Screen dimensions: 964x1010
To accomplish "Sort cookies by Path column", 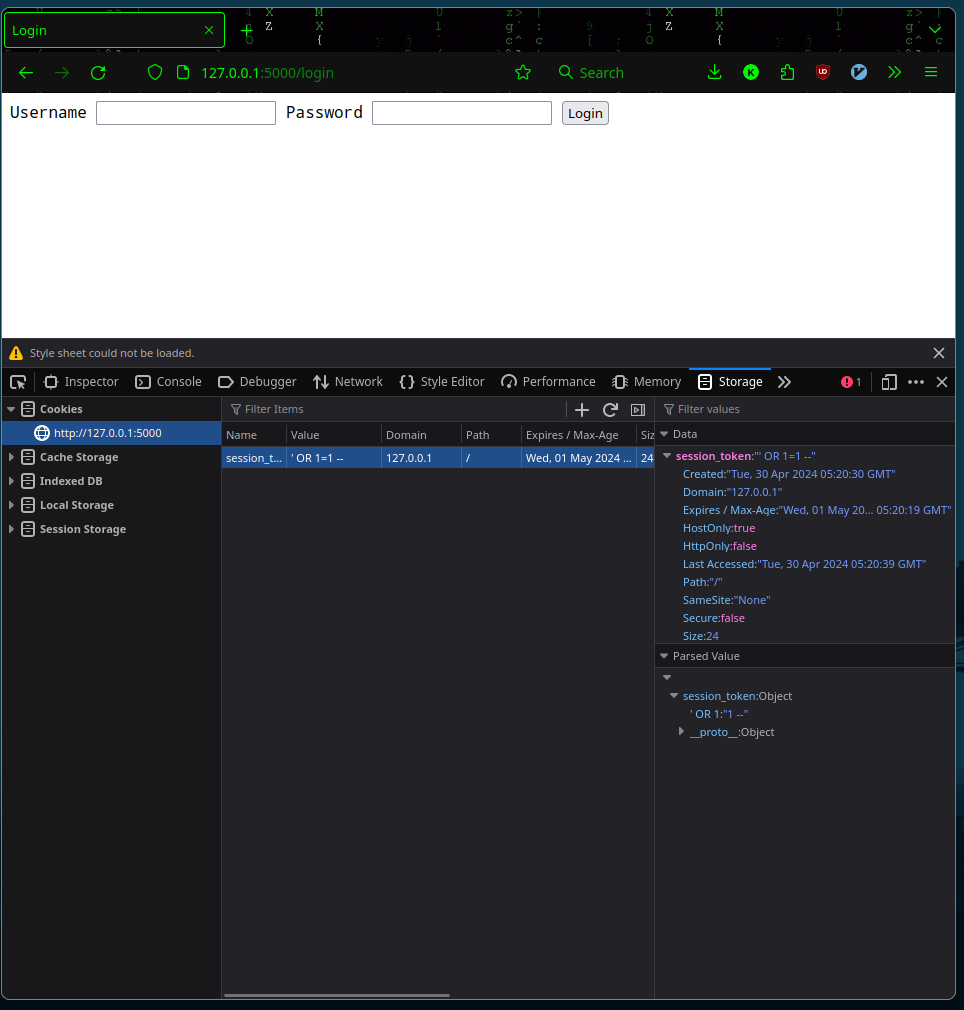I will [x=491, y=435].
